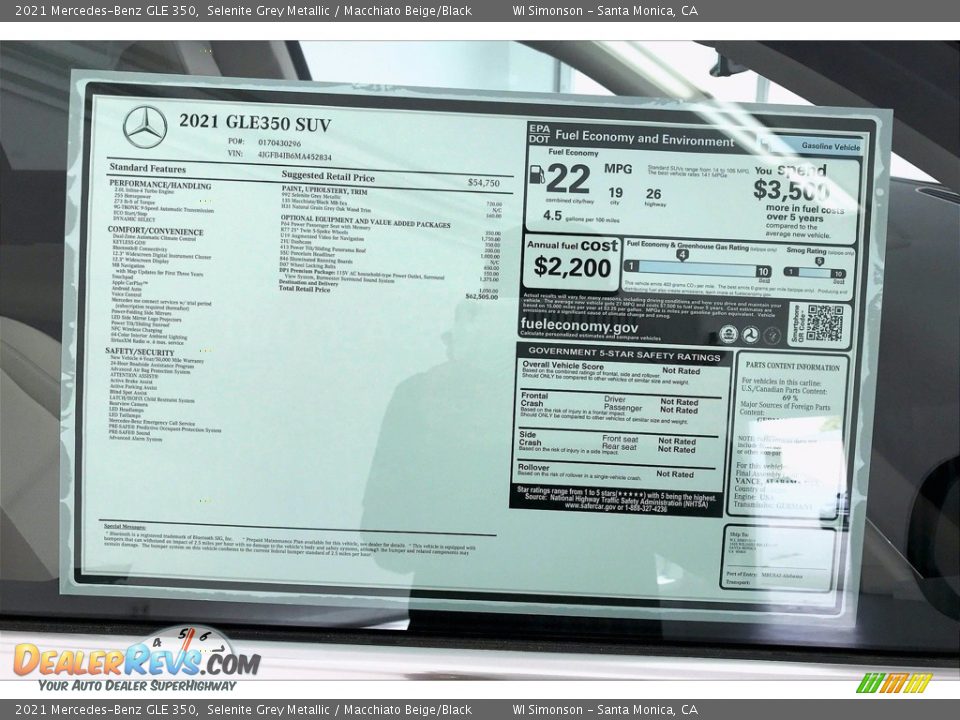Click the Mercedes-Benz star logo on the sticker
The height and width of the screenshot is (720, 960).
145,127
